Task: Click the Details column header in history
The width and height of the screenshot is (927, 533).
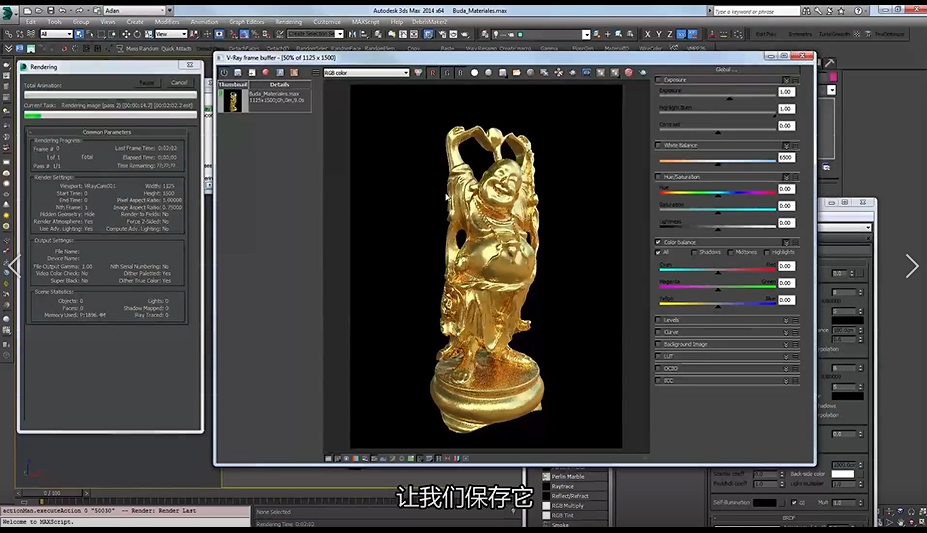Action: (x=279, y=84)
